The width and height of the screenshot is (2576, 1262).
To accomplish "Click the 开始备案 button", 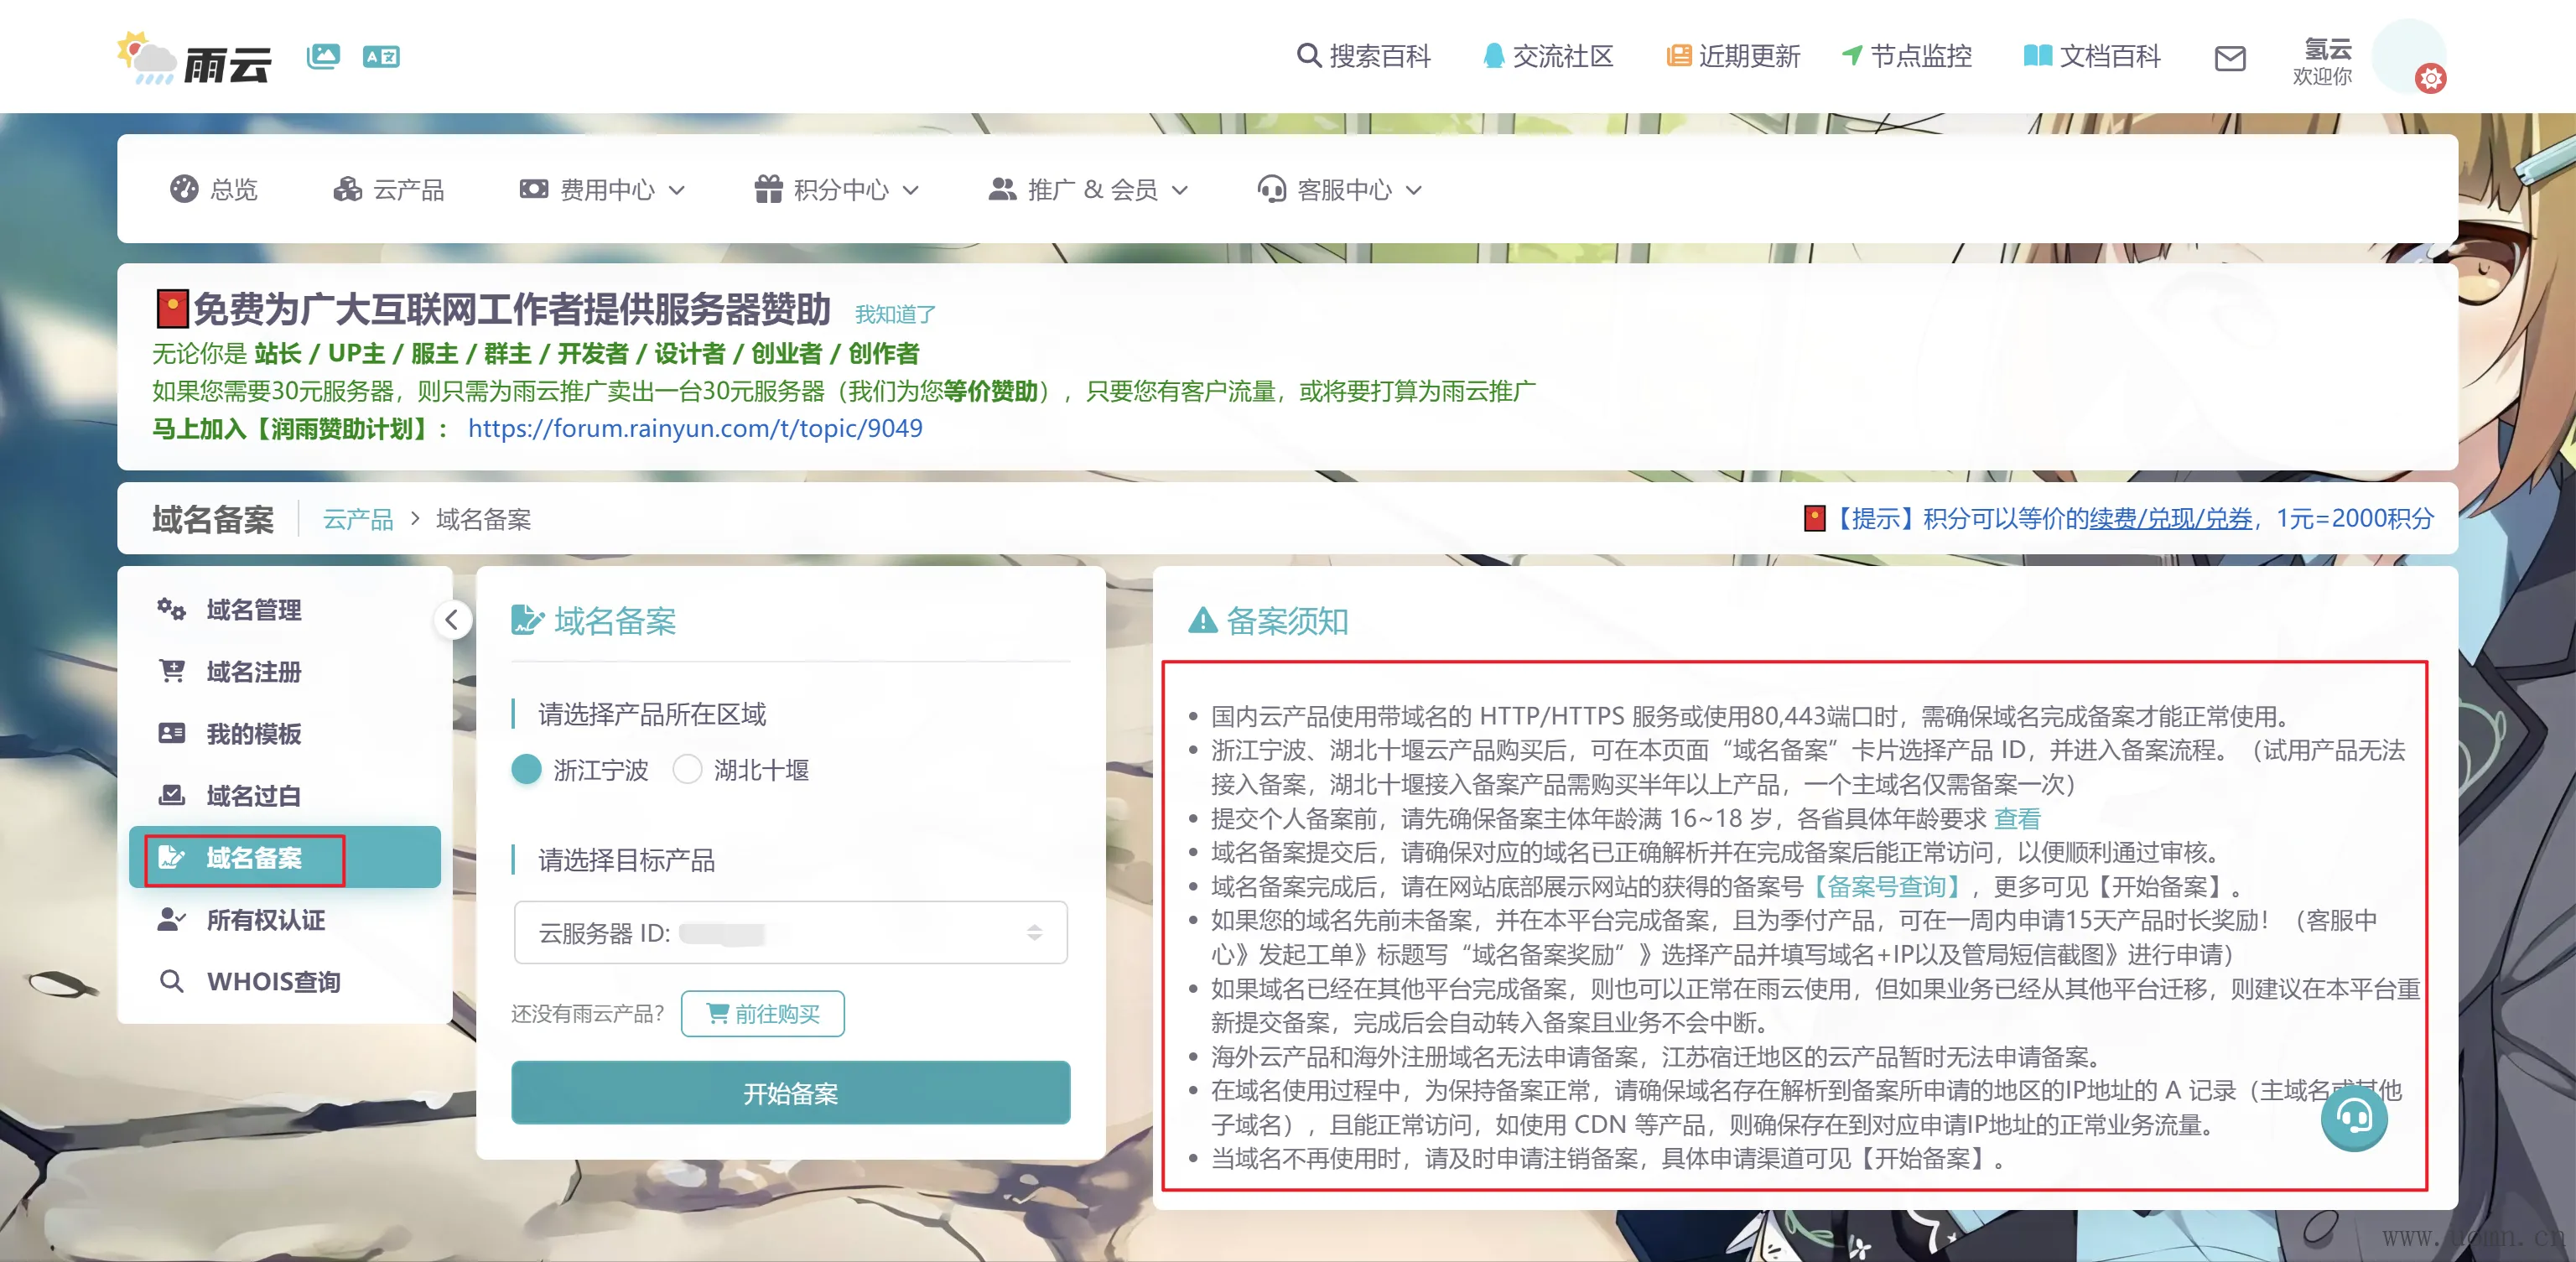I will (790, 1093).
